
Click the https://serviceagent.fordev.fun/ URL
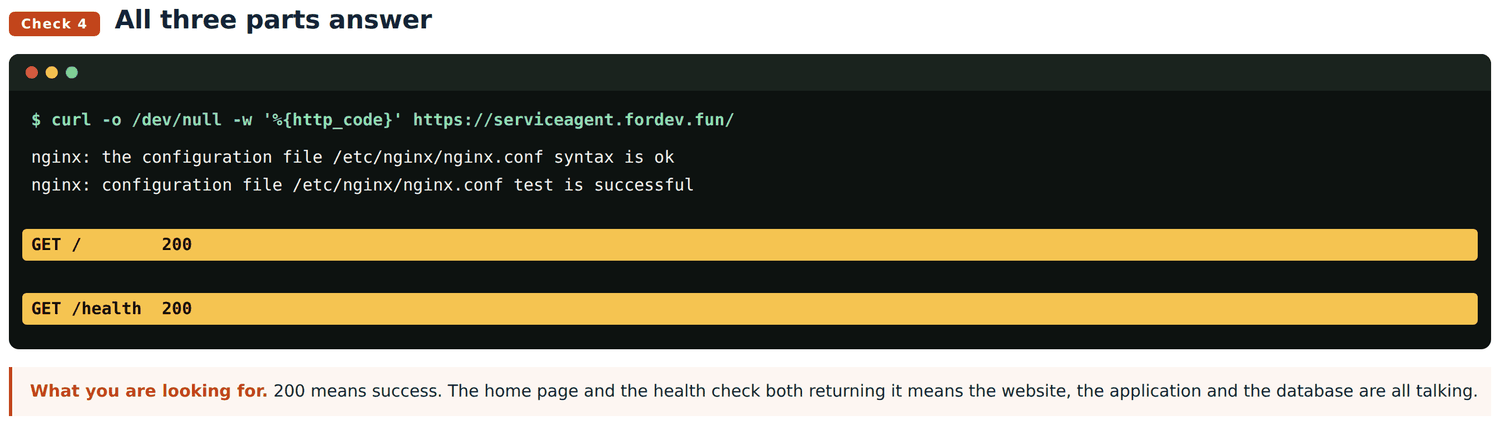point(573,120)
